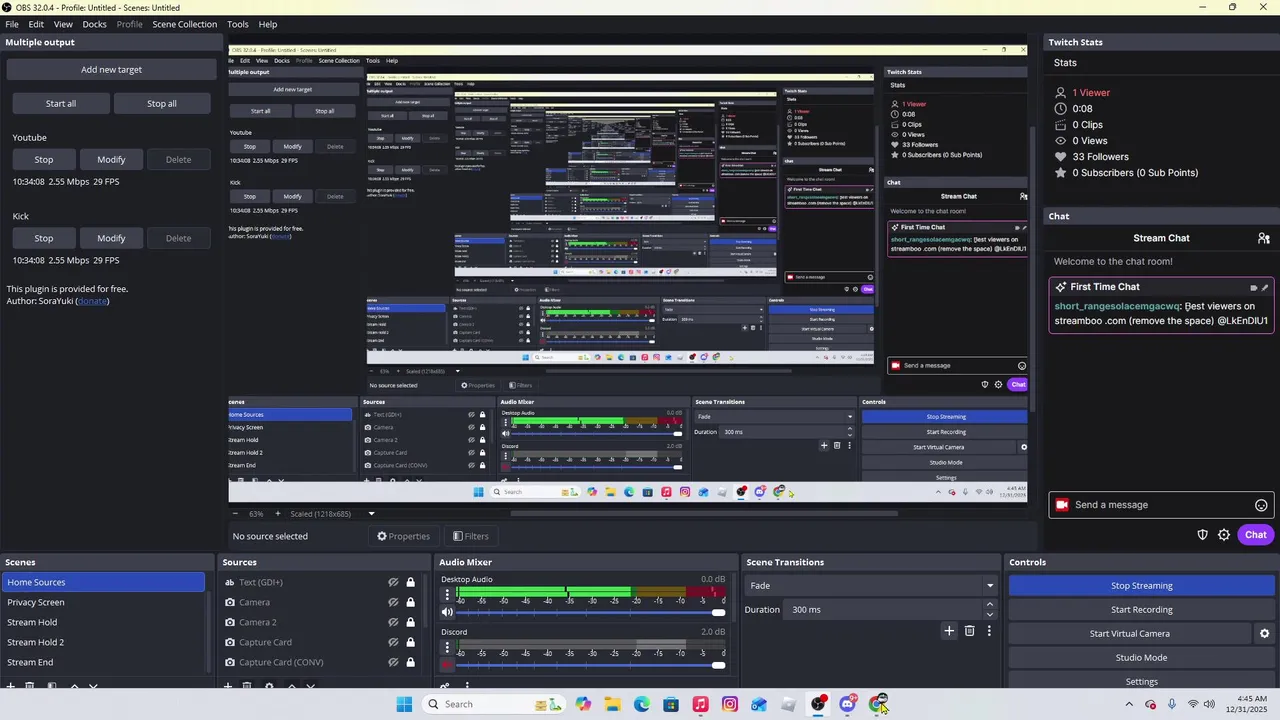Image resolution: width=1280 pixels, height=720 pixels.
Task: Open Microsoft Store from the taskbar
Action: [x=671, y=704]
